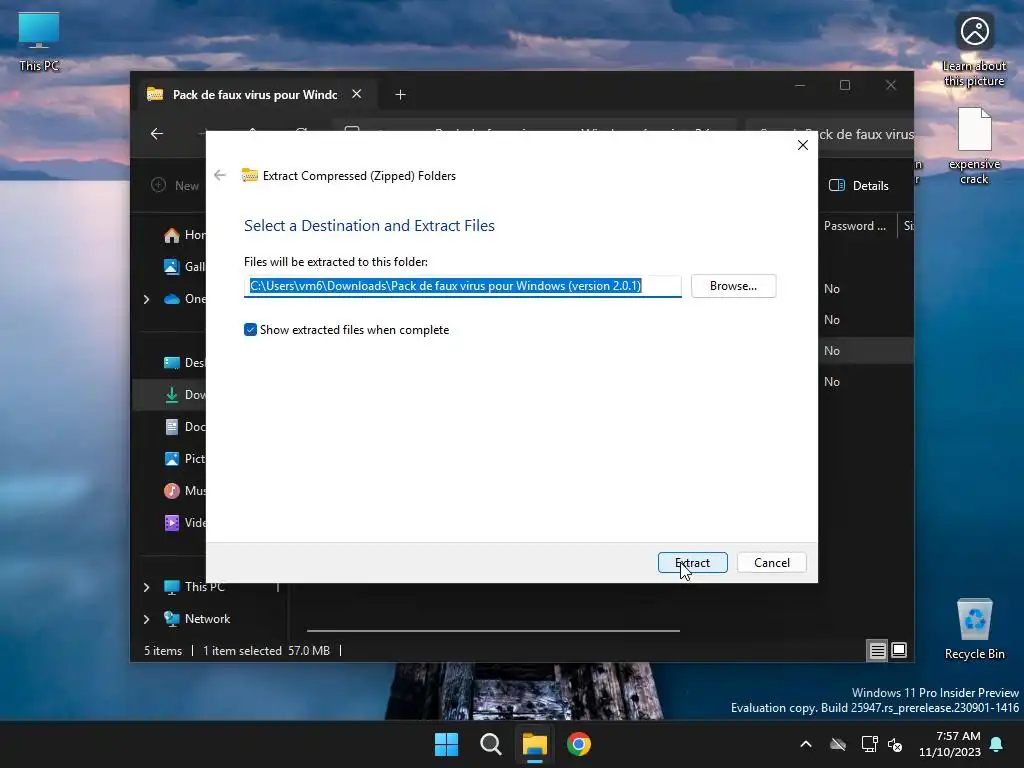The image size is (1024, 768).
Task: Open Gallery in the navigation pane
Action: [x=185, y=266]
